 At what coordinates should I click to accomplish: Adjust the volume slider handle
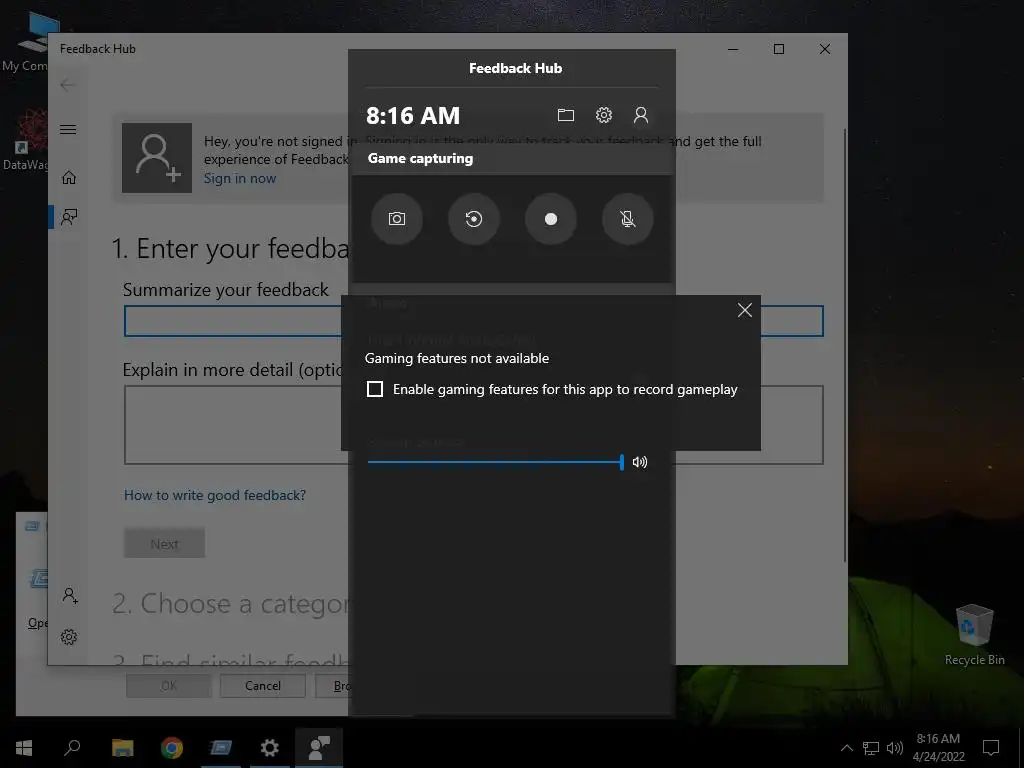click(x=622, y=462)
